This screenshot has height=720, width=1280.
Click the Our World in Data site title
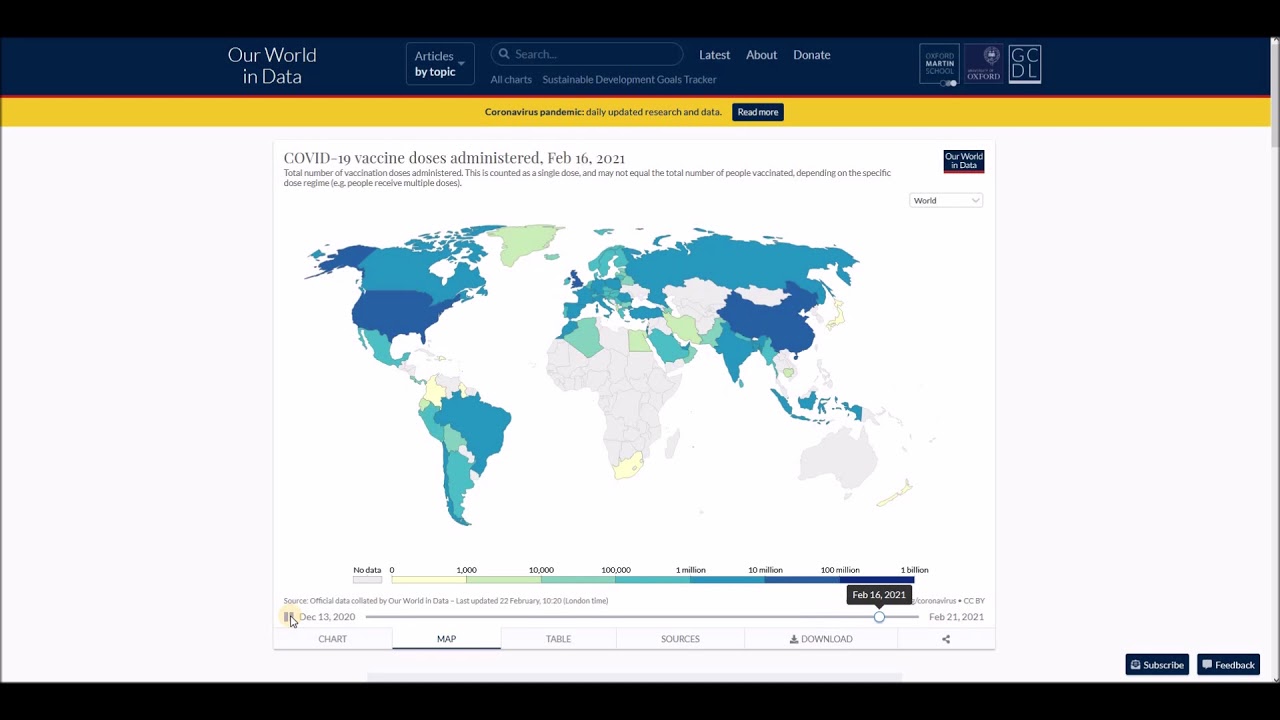(x=272, y=65)
